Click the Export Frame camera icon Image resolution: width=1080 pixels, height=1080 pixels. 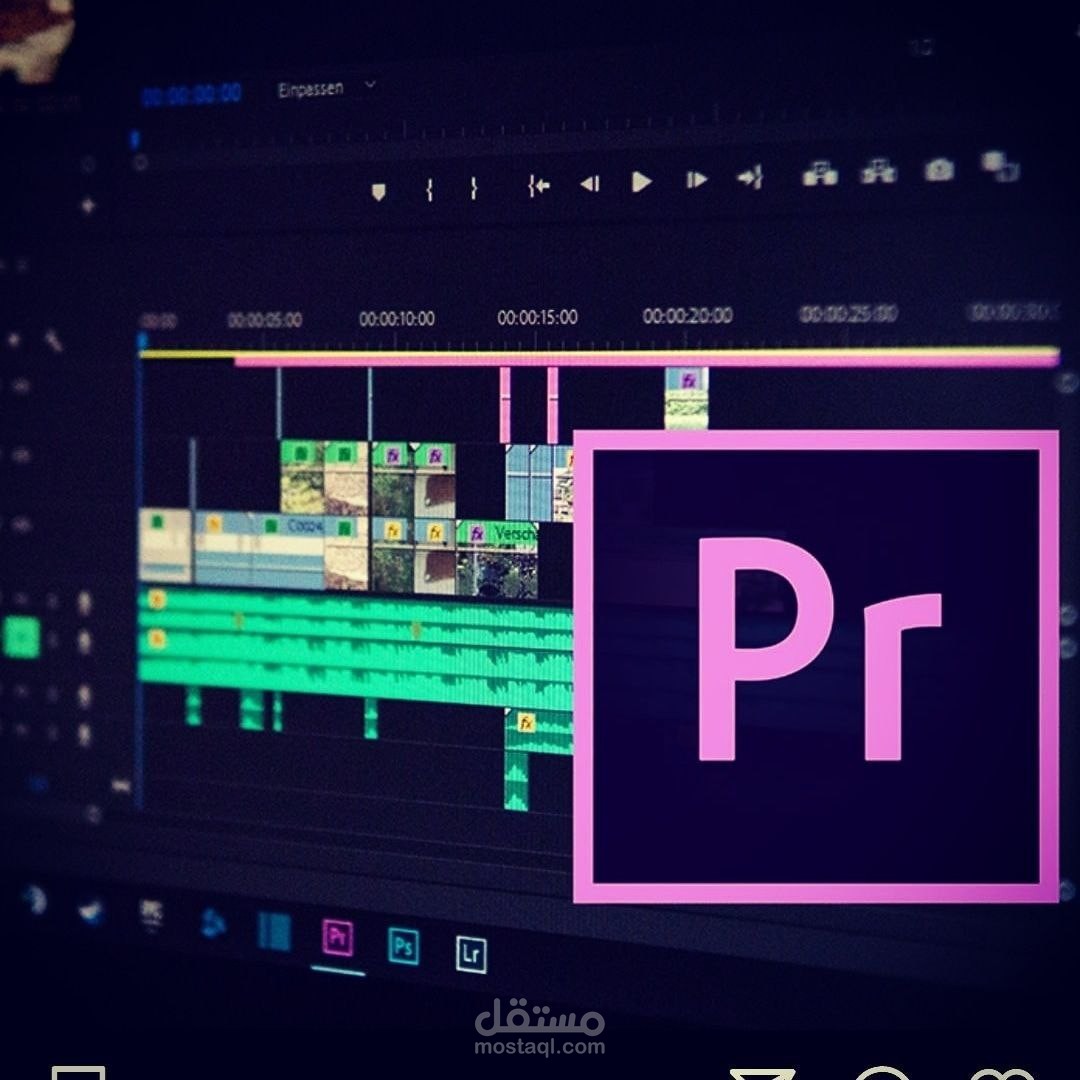click(939, 169)
